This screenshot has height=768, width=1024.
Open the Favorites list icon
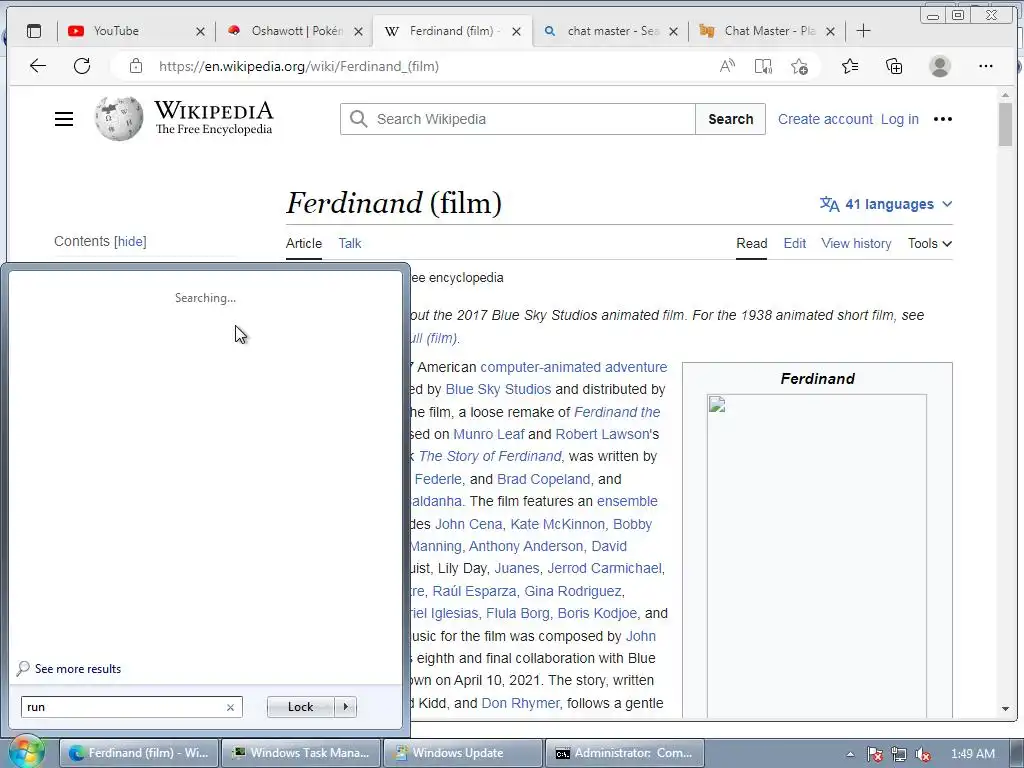[x=850, y=66]
